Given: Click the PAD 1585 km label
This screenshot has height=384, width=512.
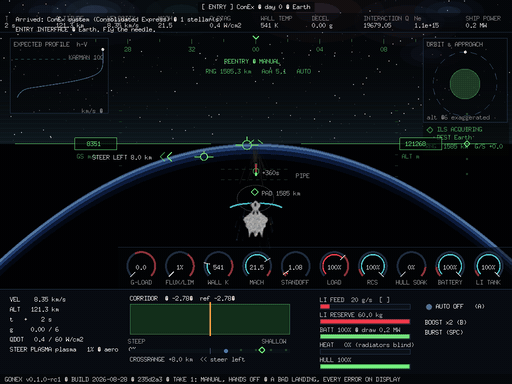Looking at the screenshot, I should (281, 193).
